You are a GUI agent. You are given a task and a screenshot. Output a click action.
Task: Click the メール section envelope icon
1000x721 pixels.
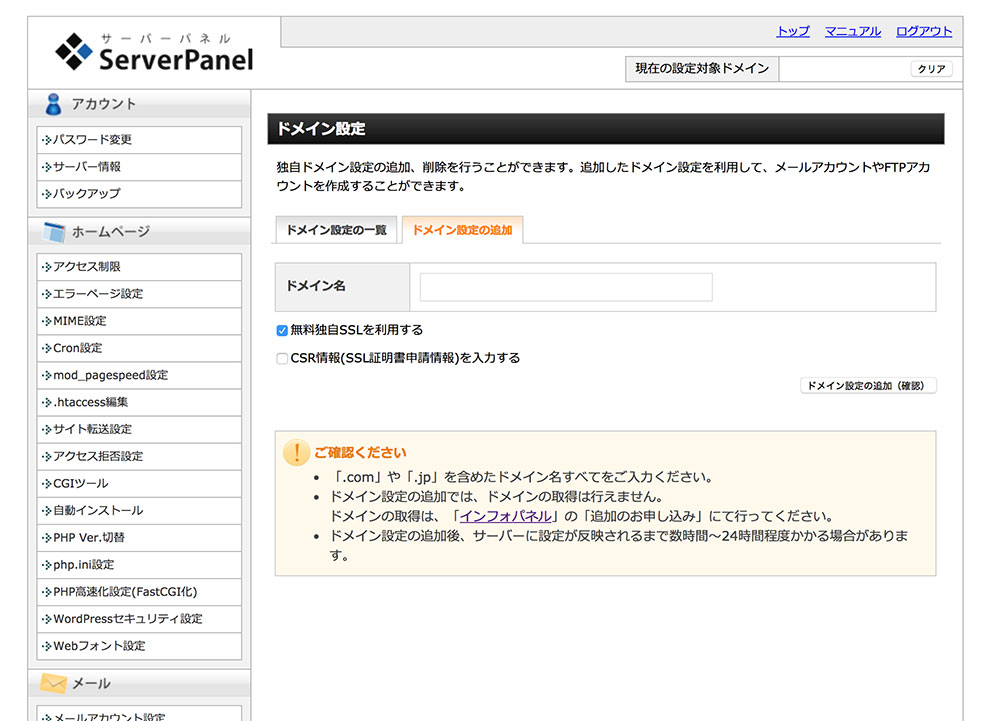click(54, 683)
